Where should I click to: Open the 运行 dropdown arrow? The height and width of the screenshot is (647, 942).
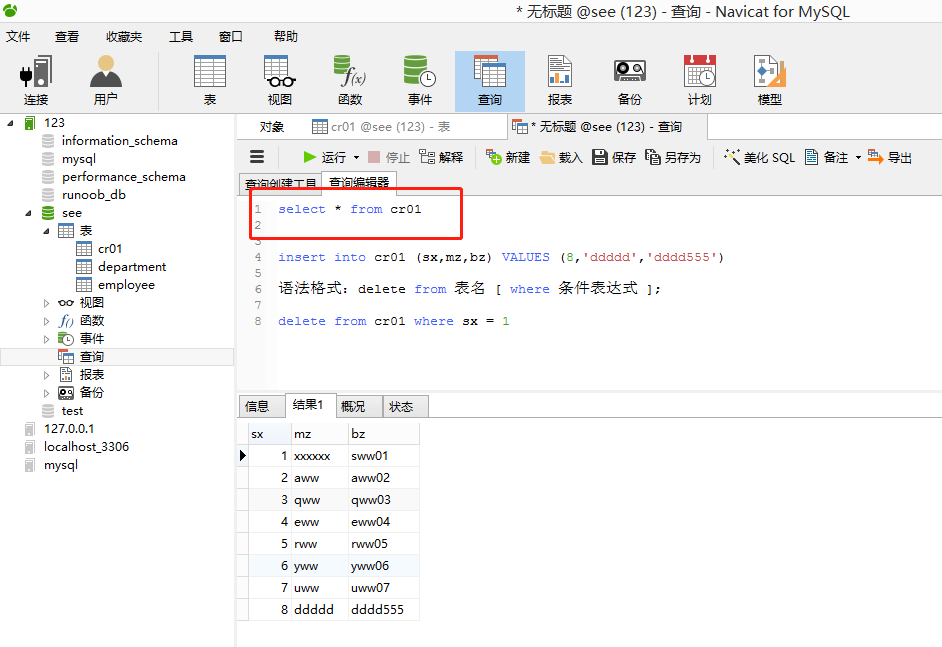click(x=356, y=157)
